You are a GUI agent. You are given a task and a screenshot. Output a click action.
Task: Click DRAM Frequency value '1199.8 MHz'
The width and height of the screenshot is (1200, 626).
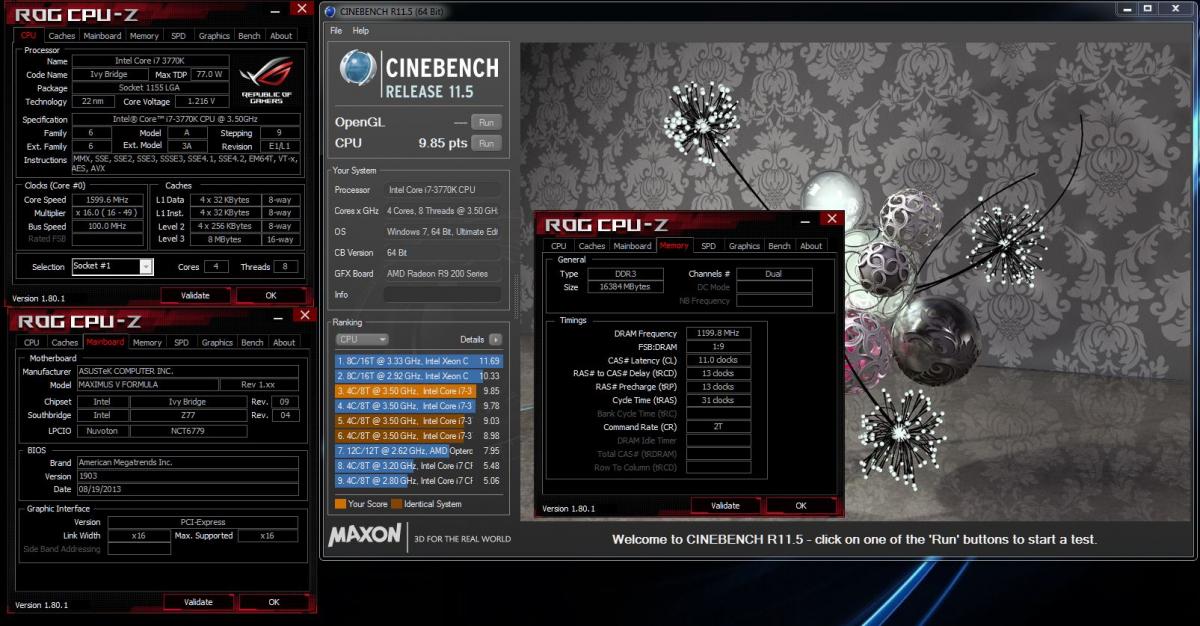[x=718, y=334]
